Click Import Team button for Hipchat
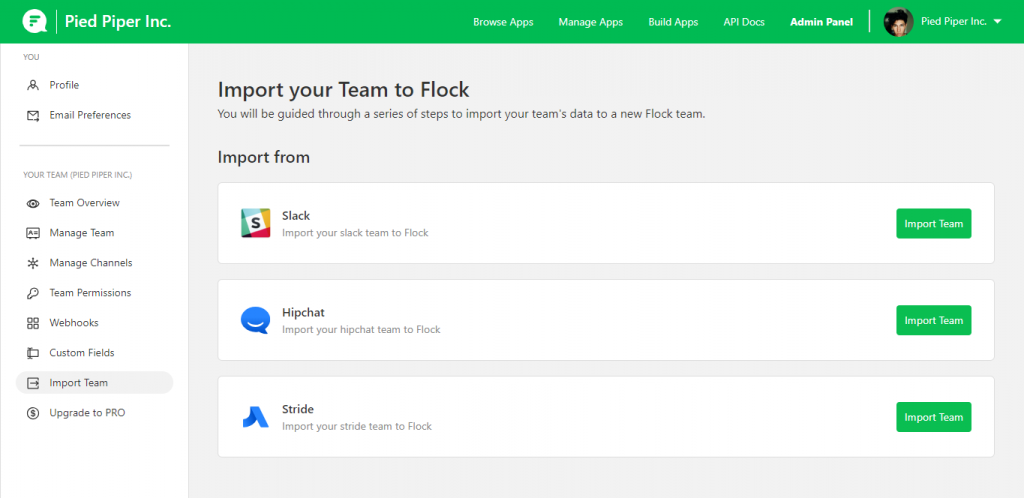 click(933, 320)
